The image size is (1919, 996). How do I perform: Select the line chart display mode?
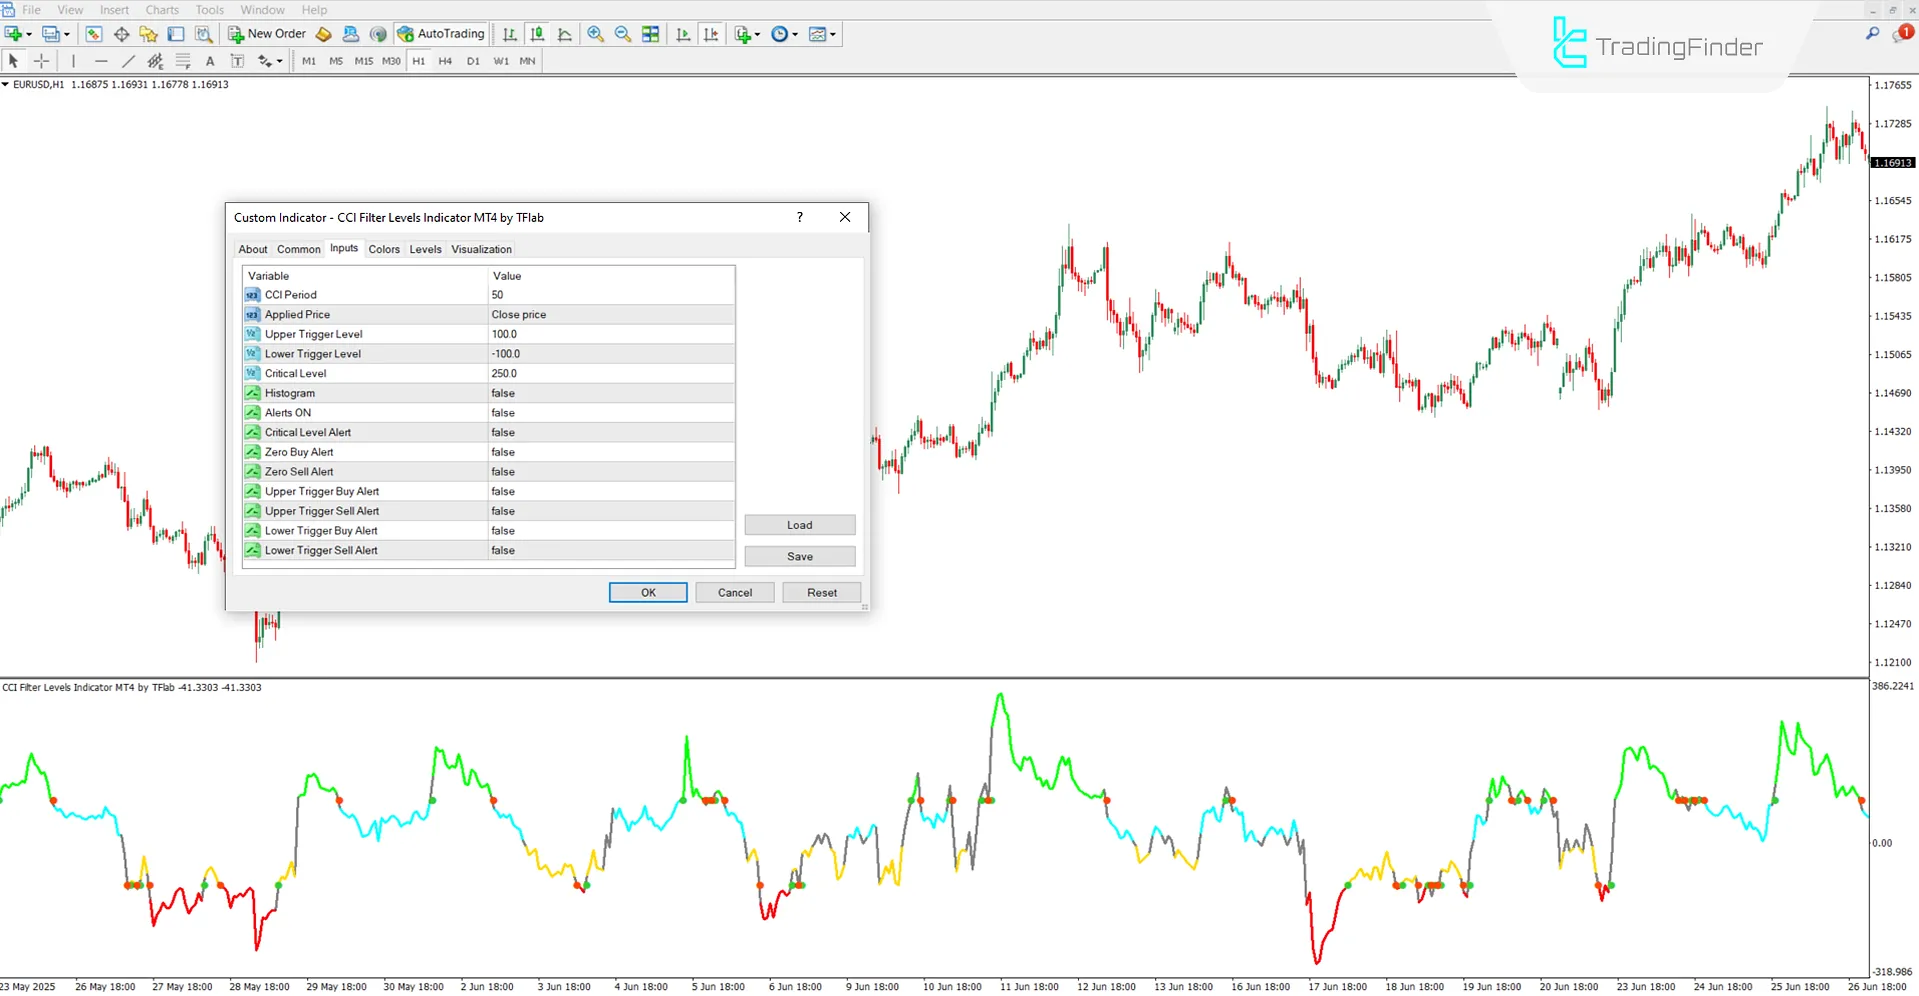[x=564, y=33]
